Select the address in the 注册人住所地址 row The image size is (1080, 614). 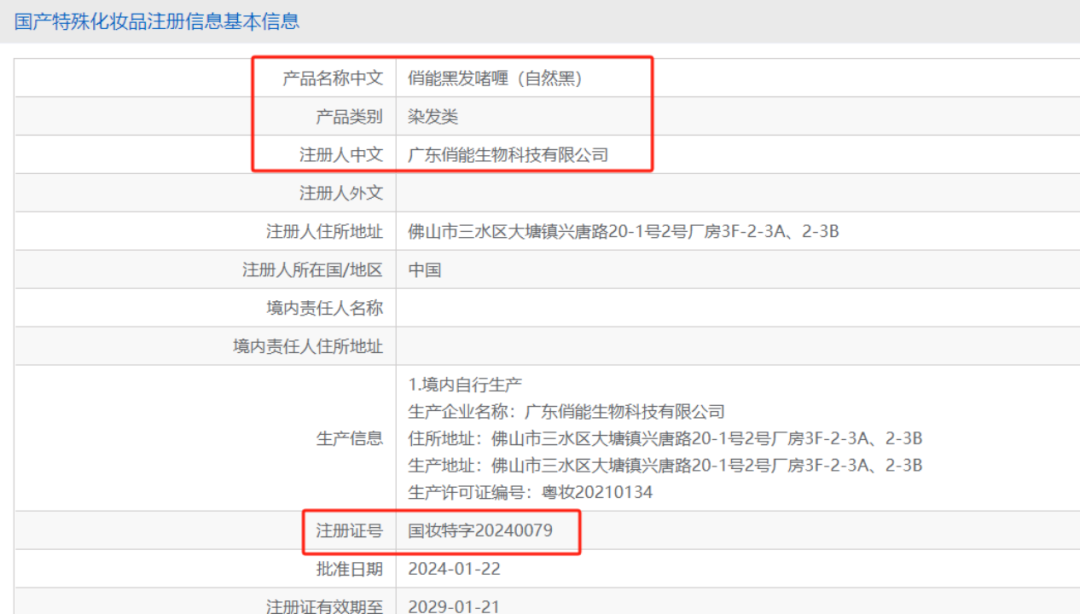623,232
